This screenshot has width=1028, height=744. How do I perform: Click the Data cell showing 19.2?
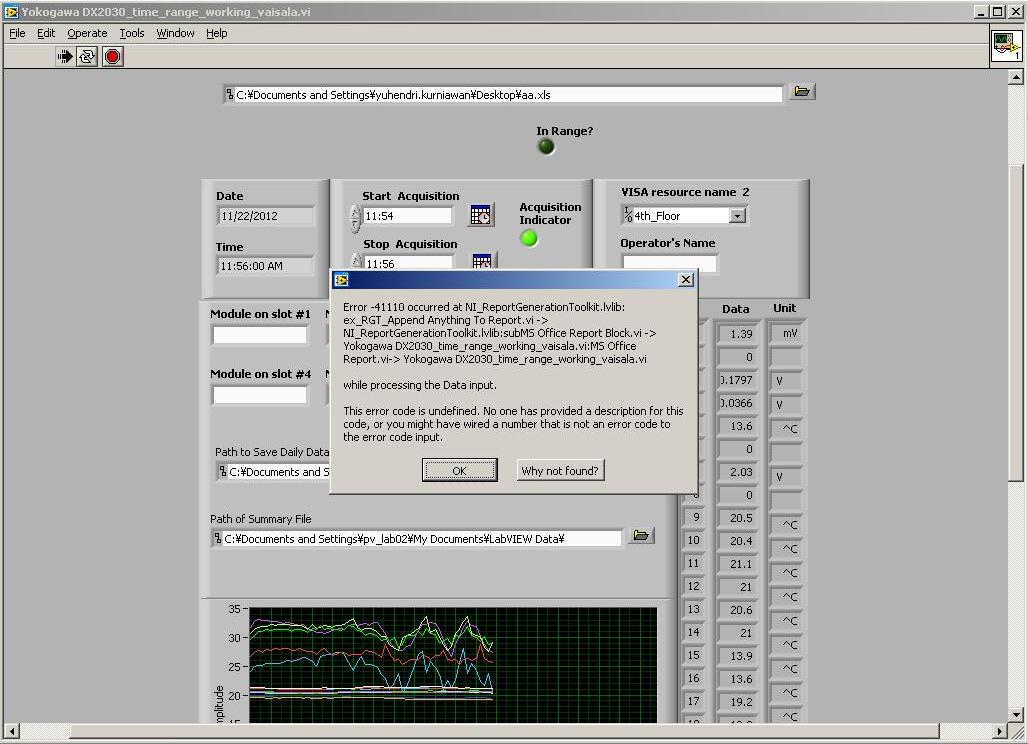738,701
